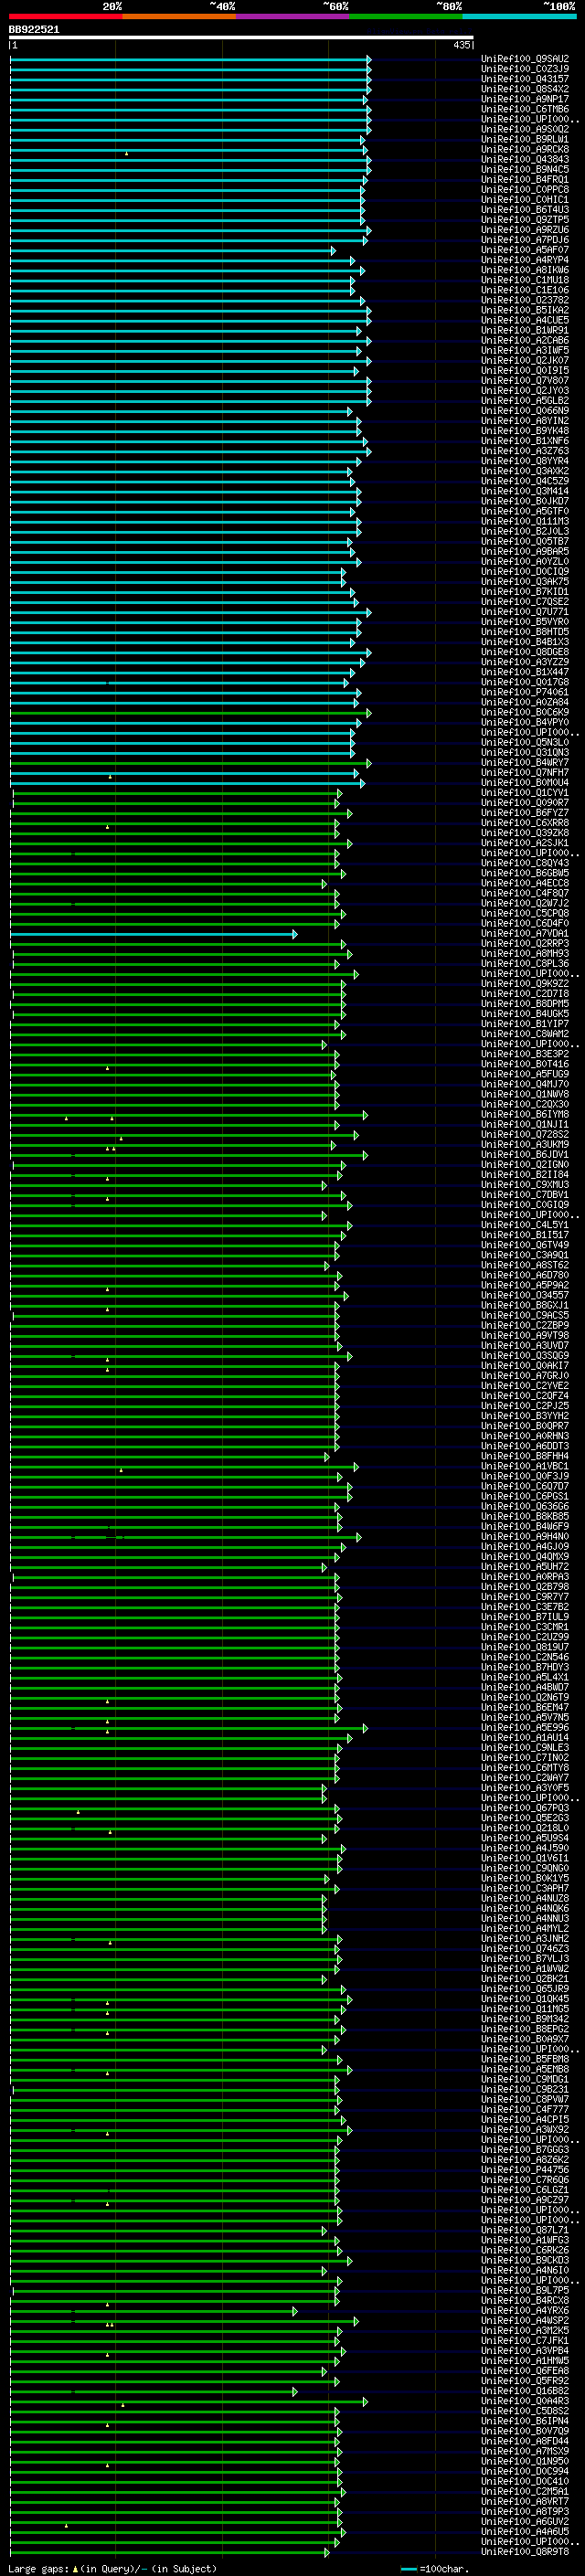Screen dimensions: 585x2576
Task: Select hit UniRef100_P74061
Action: click(x=525, y=692)
